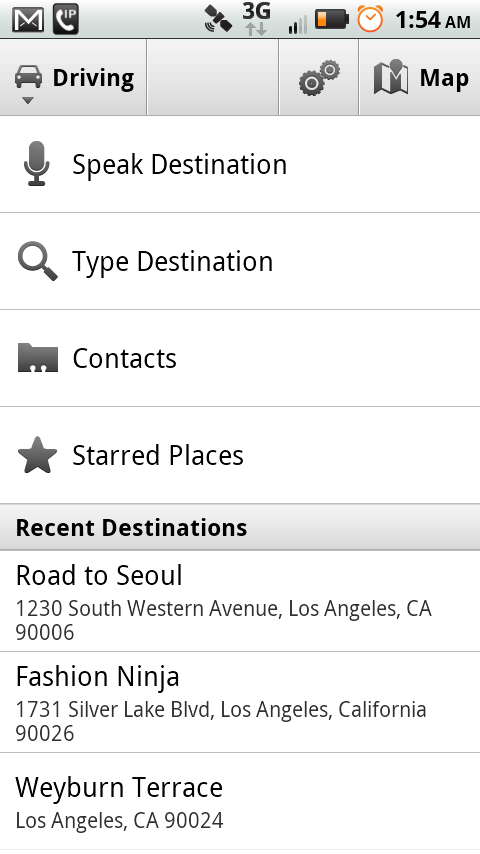This screenshot has width=480, height=854.
Task: Expand the Driving travel mode dropdown
Action: [74, 77]
